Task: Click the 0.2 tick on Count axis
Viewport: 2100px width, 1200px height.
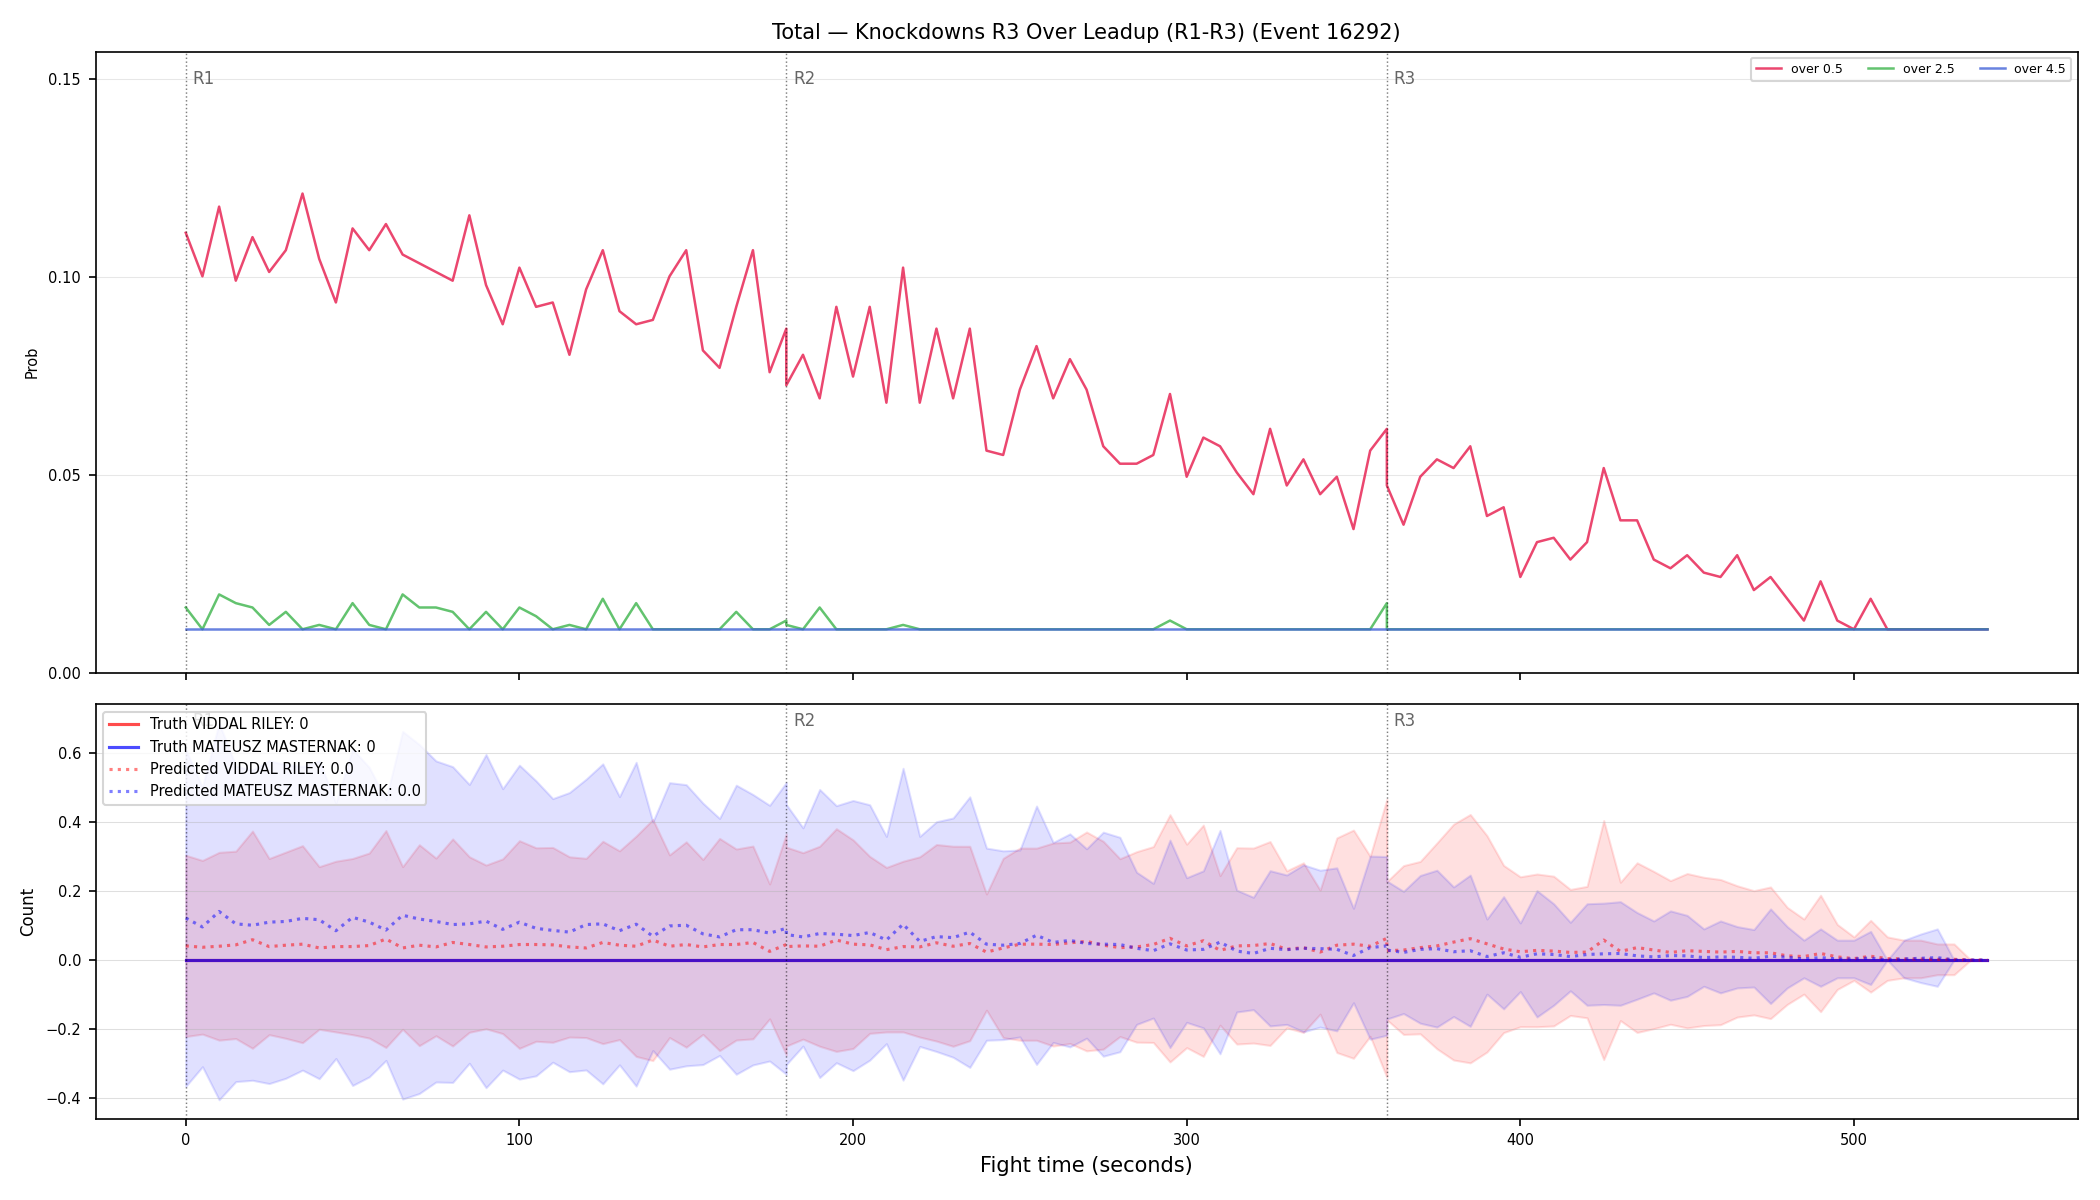Action: coord(70,892)
